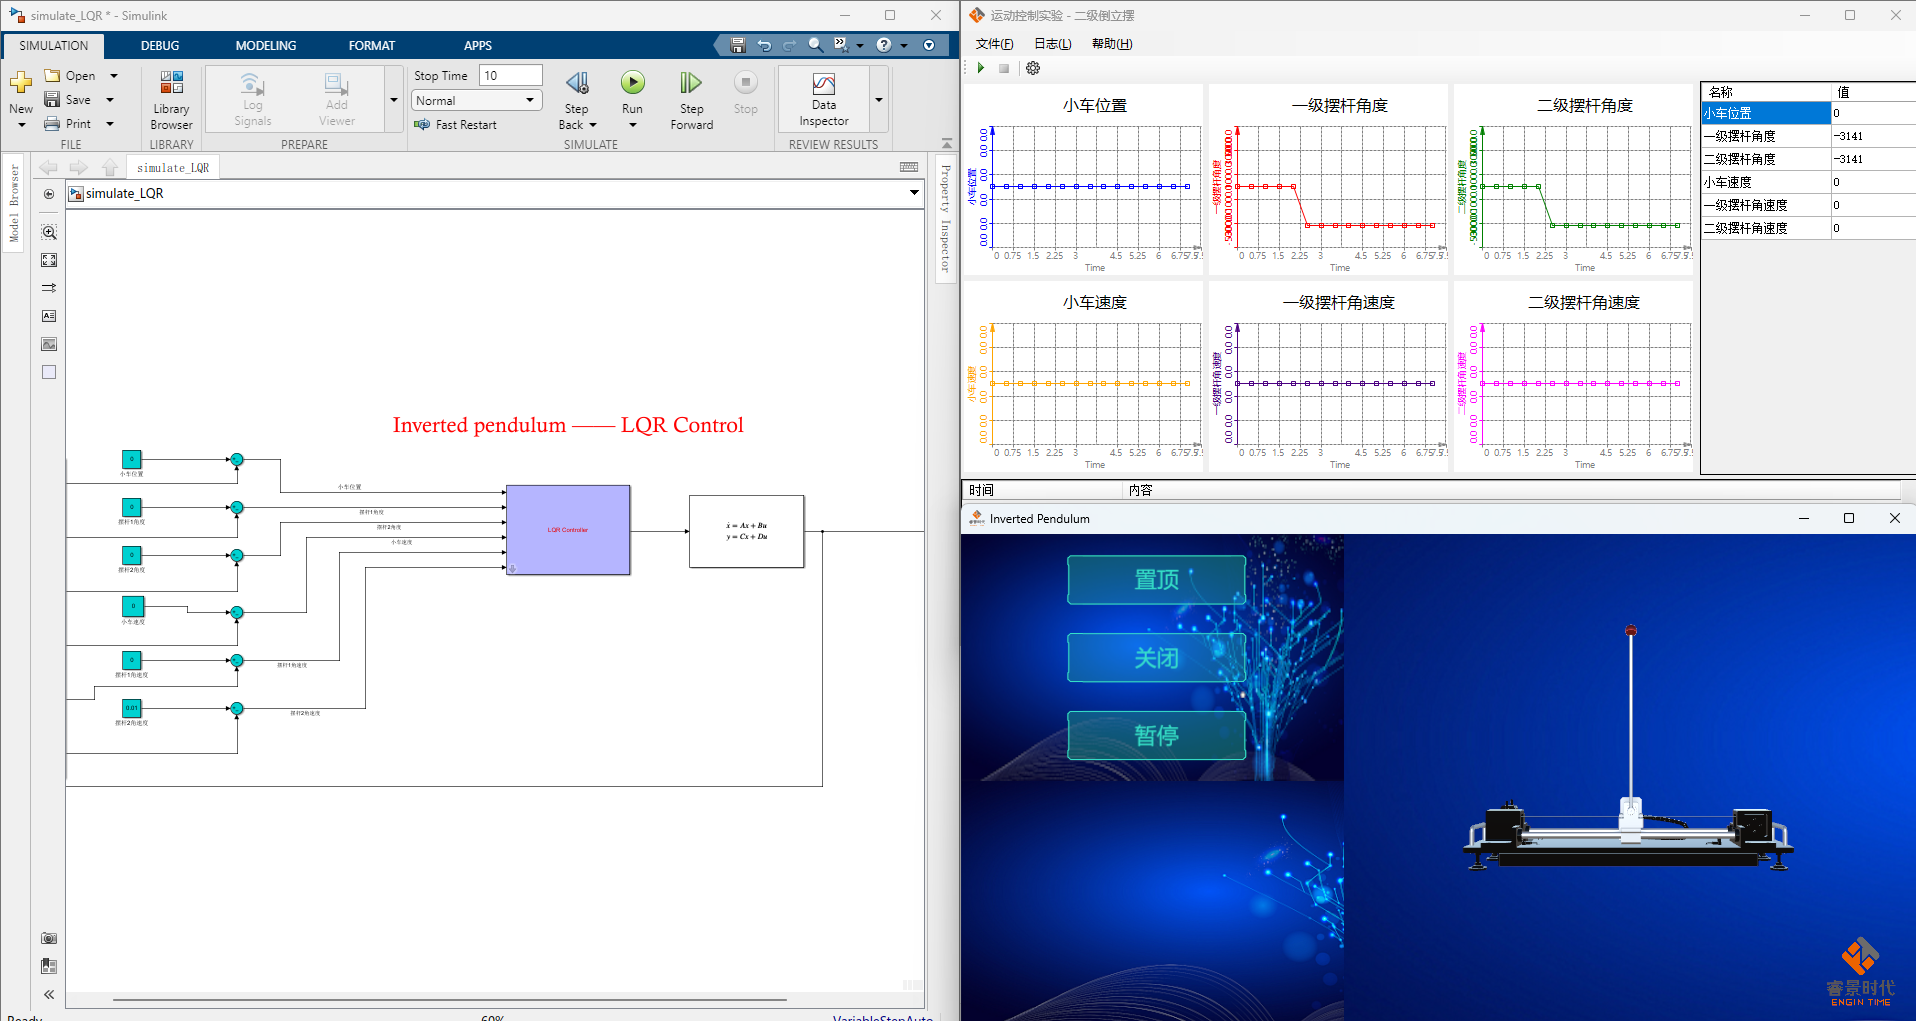Open the Normal simulation mode dropdown
Screen dimensions: 1916x1021
[476, 100]
